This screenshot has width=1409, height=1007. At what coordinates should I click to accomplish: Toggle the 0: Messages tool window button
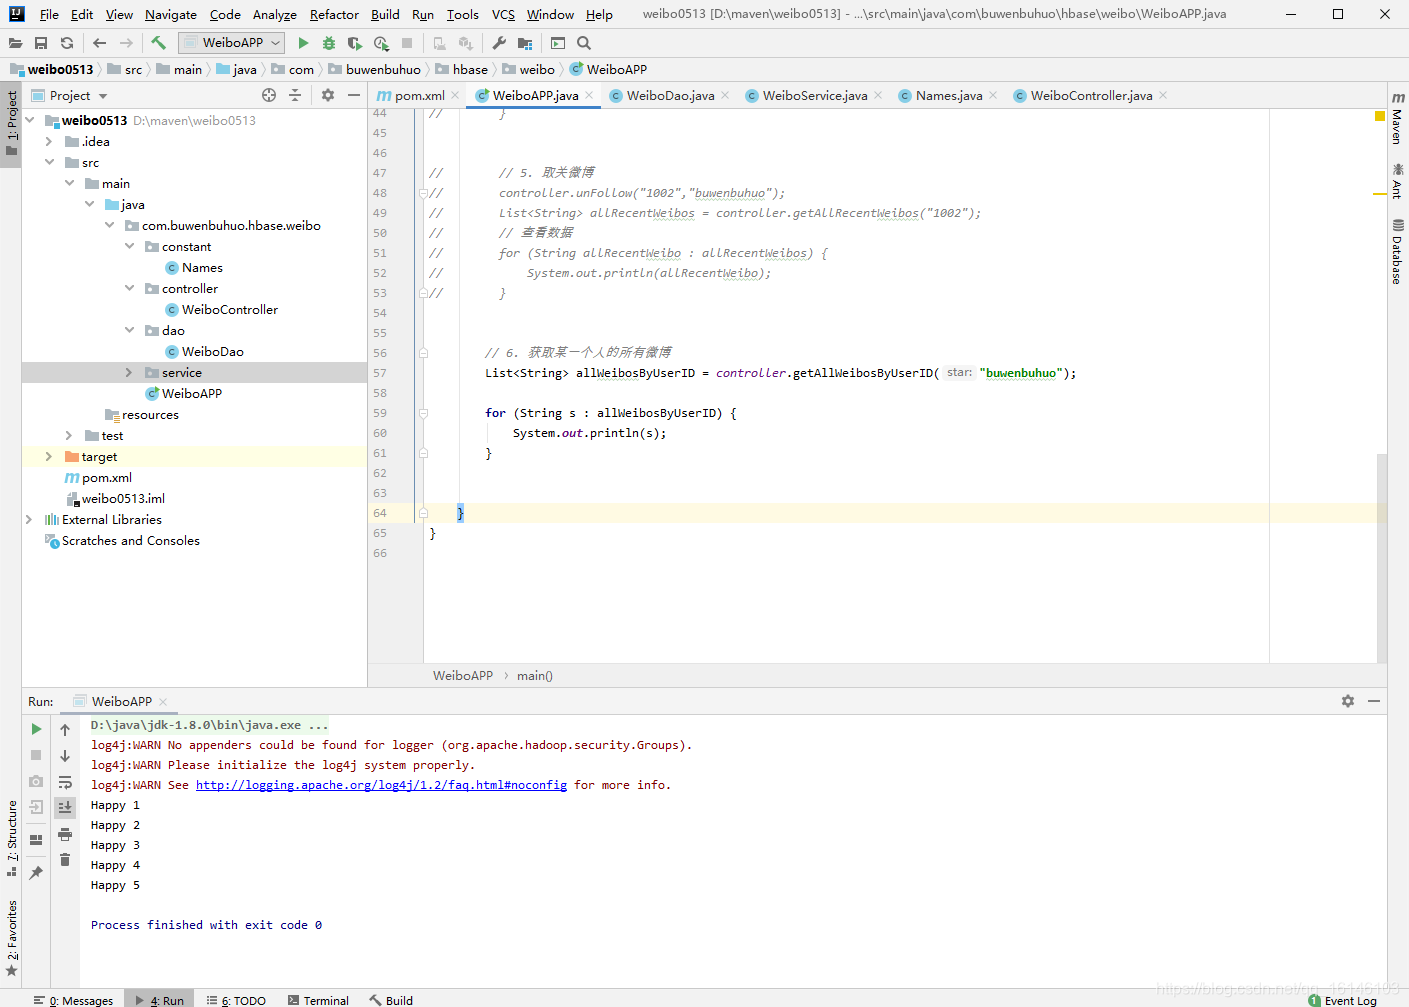point(73,1000)
